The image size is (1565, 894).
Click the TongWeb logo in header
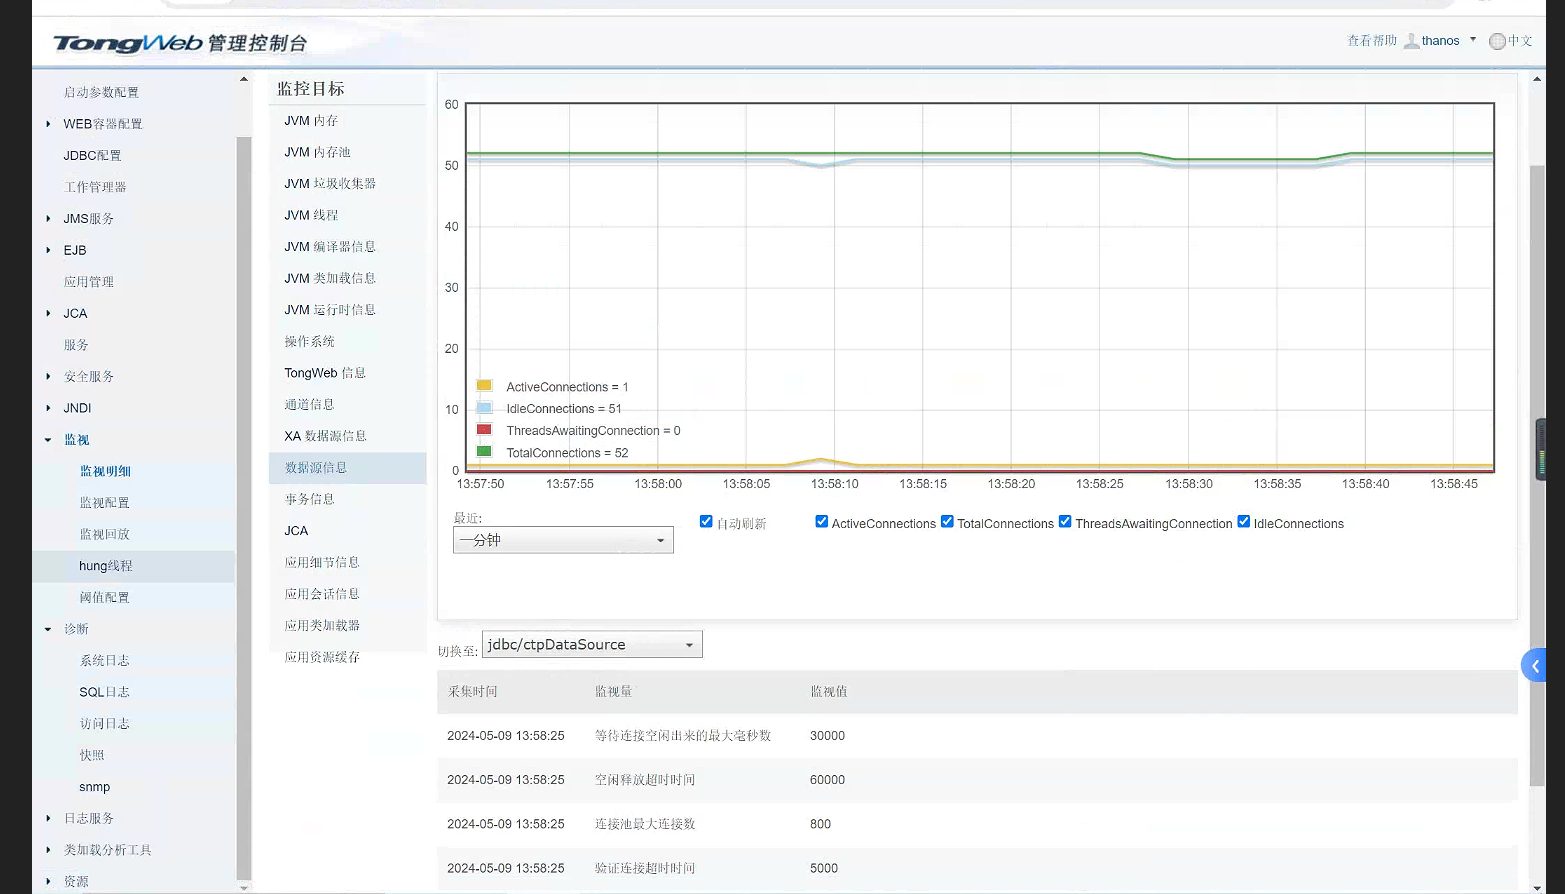[128, 43]
